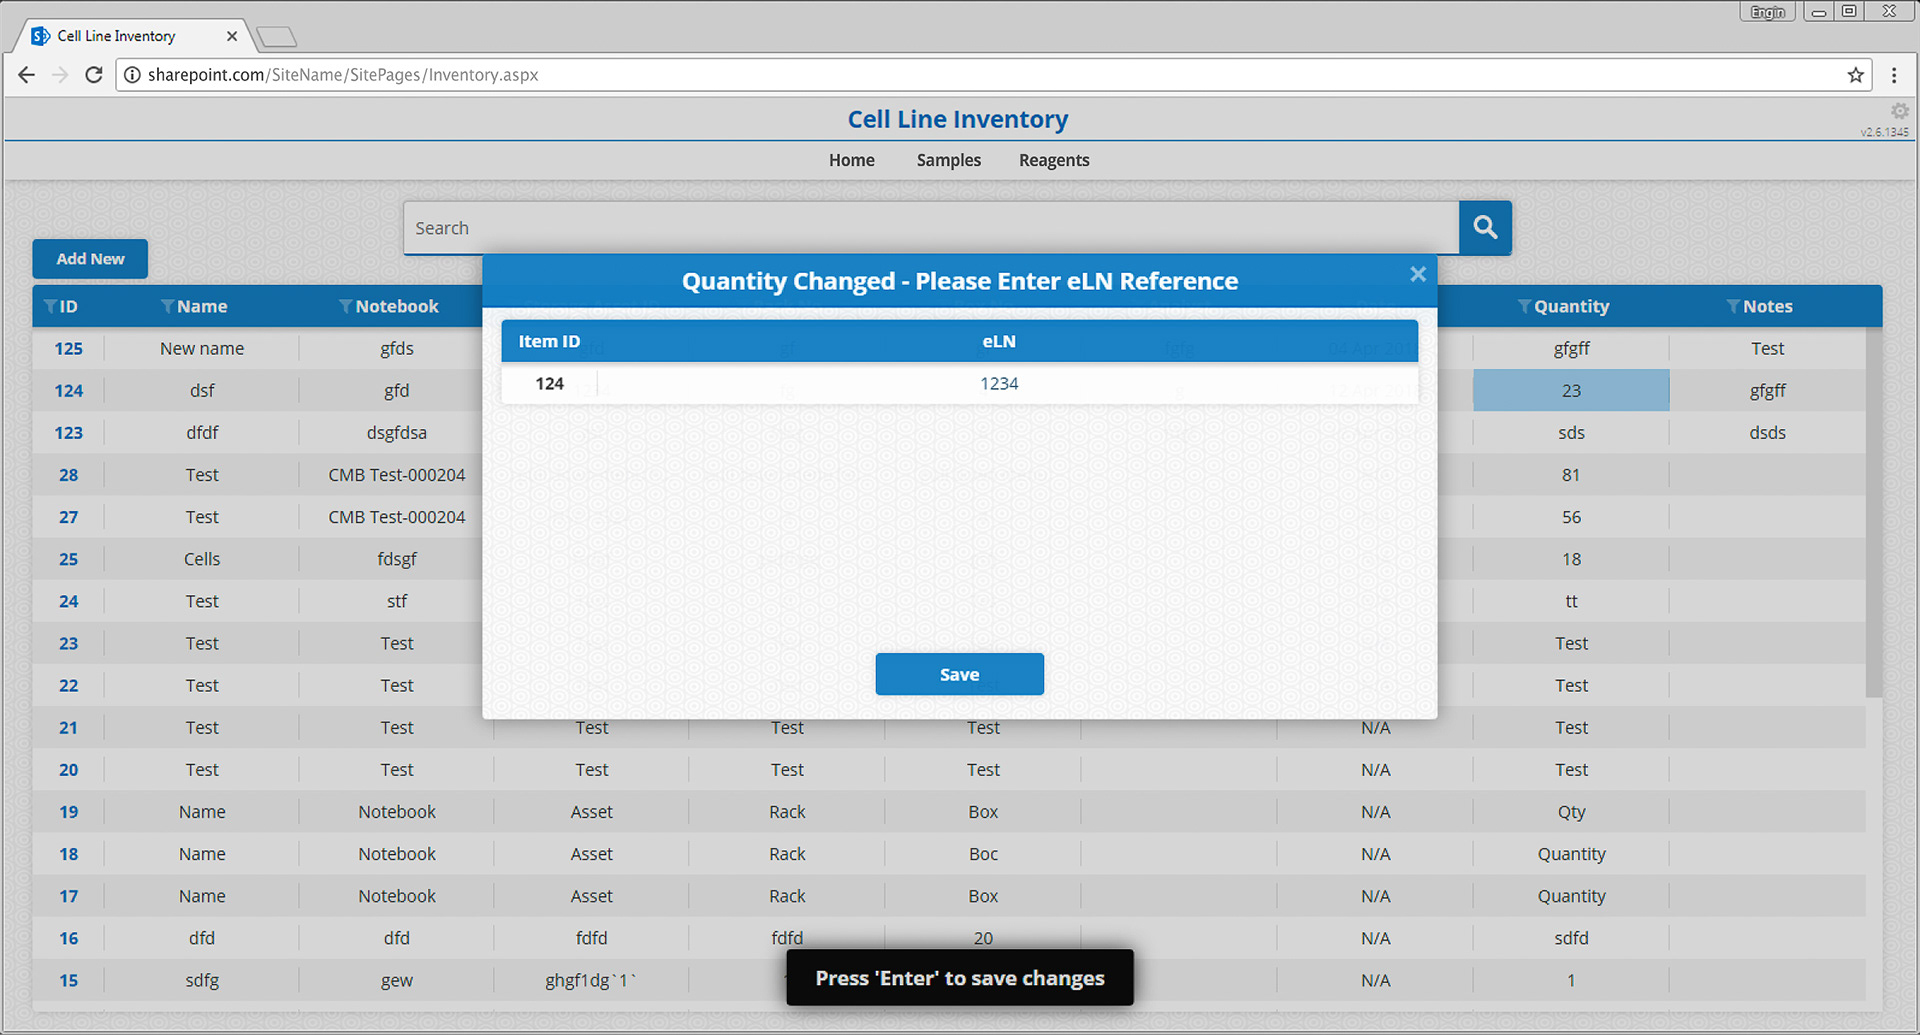The height and width of the screenshot is (1035, 1920).
Task: Close the eLN Reference dialog
Action: [1418, 274]
